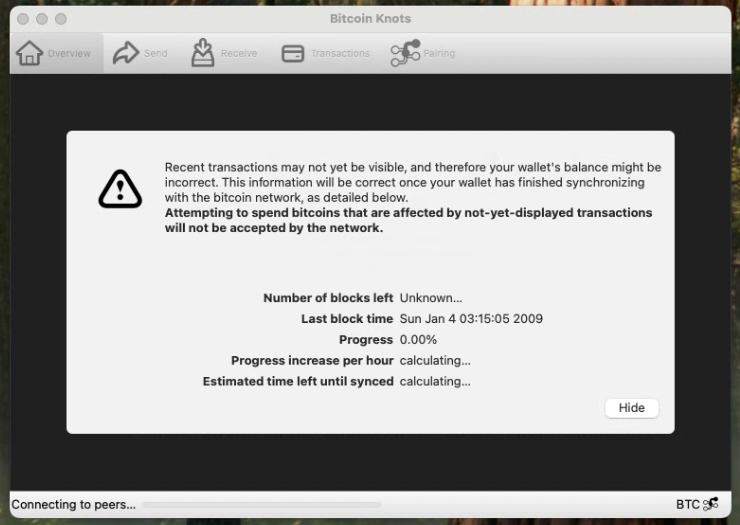Switch to the Send tab label
Viewport: 740px width, 525px height.
point(156,53)
